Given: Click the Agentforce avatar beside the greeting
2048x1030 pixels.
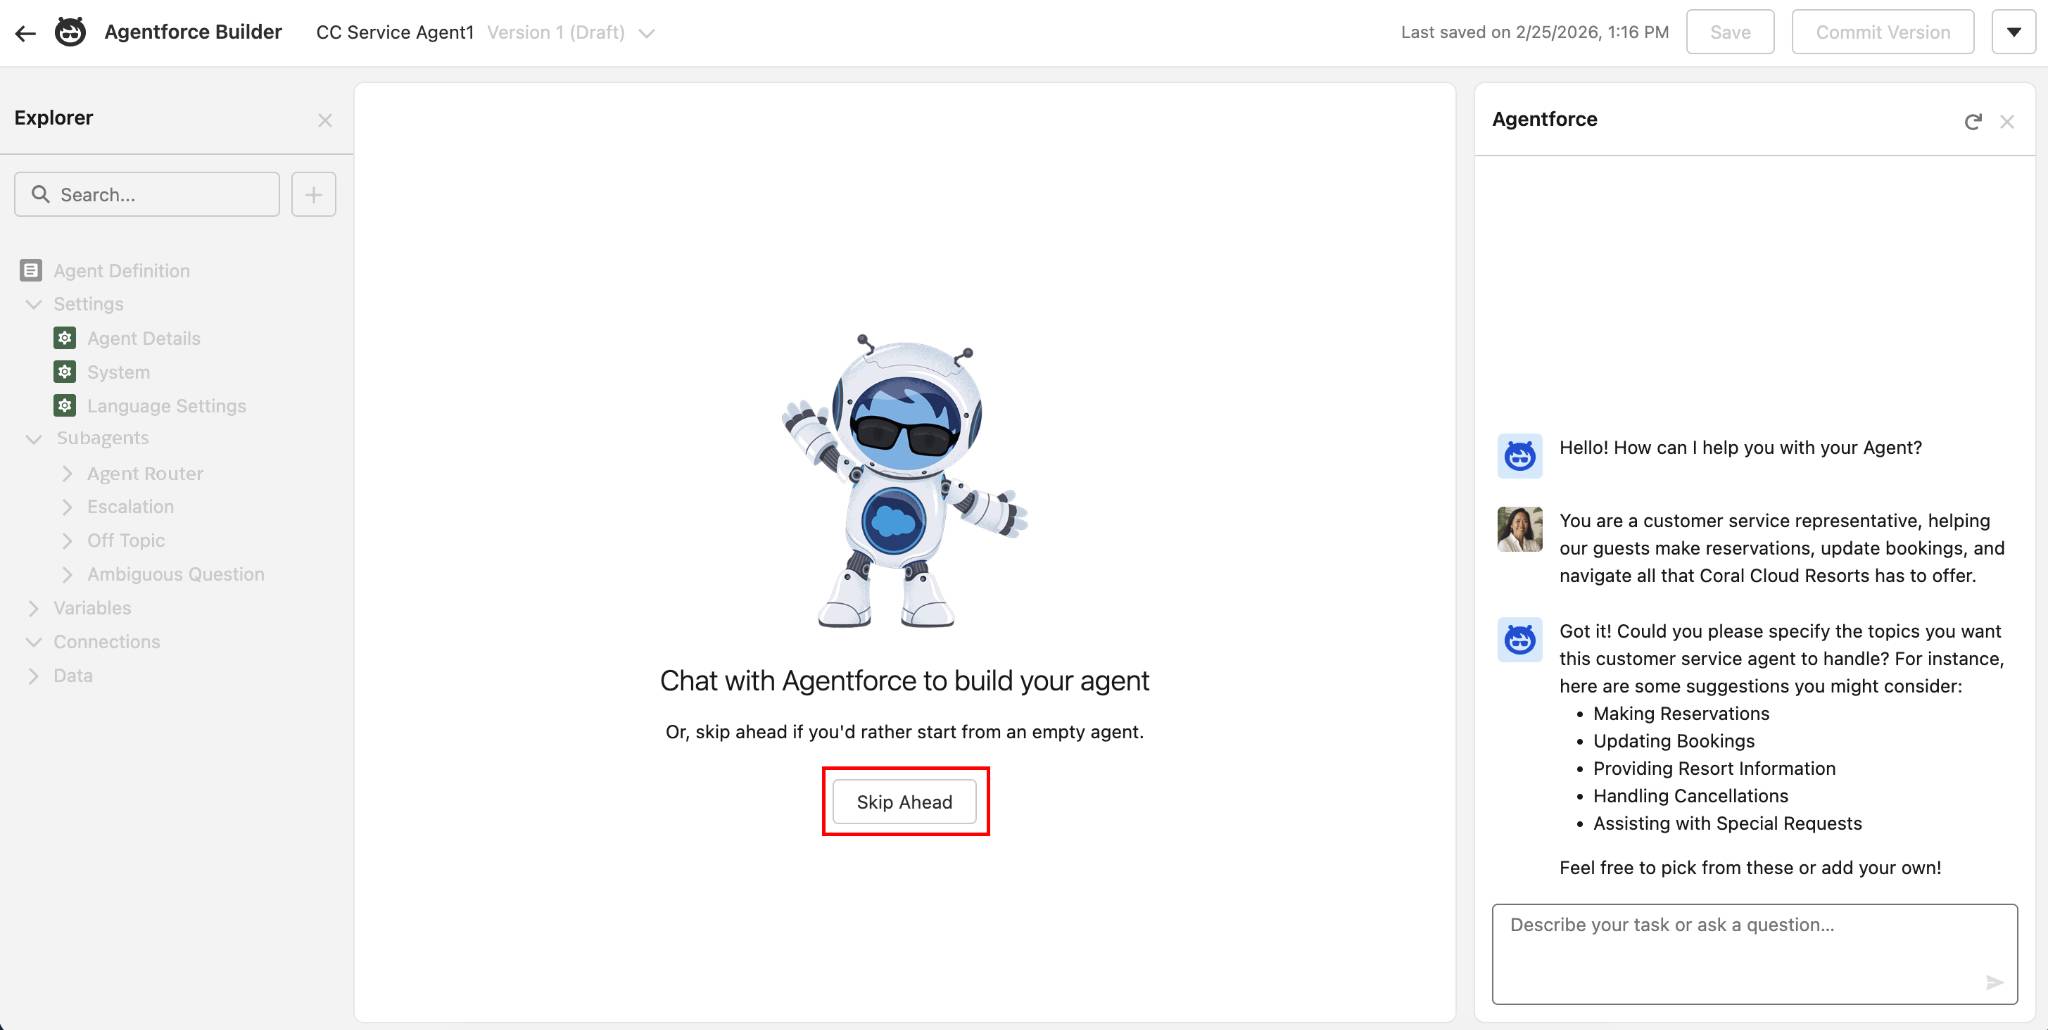Looking at the screenshot, I should tap(1520, 456).
